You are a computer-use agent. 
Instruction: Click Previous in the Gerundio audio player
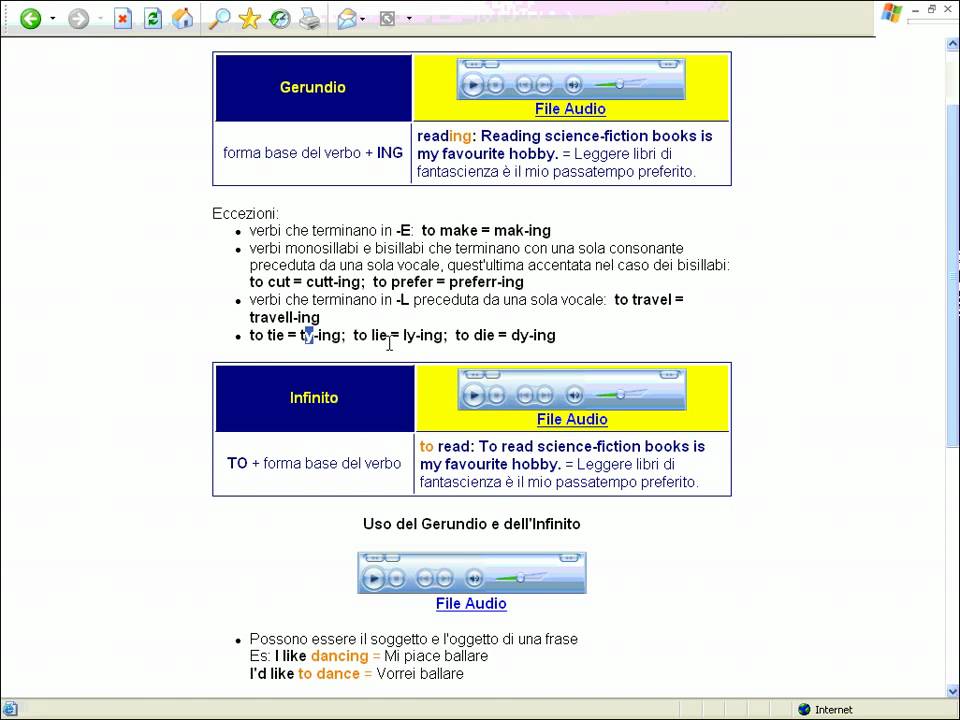click(524, 84)
